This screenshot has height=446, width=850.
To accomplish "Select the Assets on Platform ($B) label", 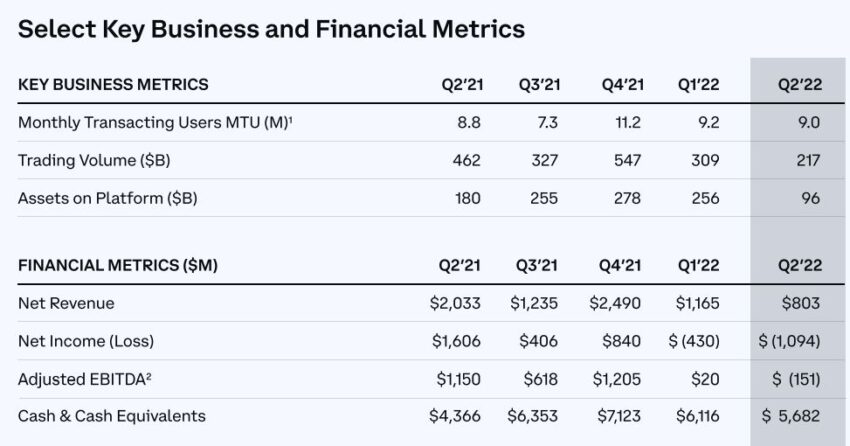I will [107, 198].
